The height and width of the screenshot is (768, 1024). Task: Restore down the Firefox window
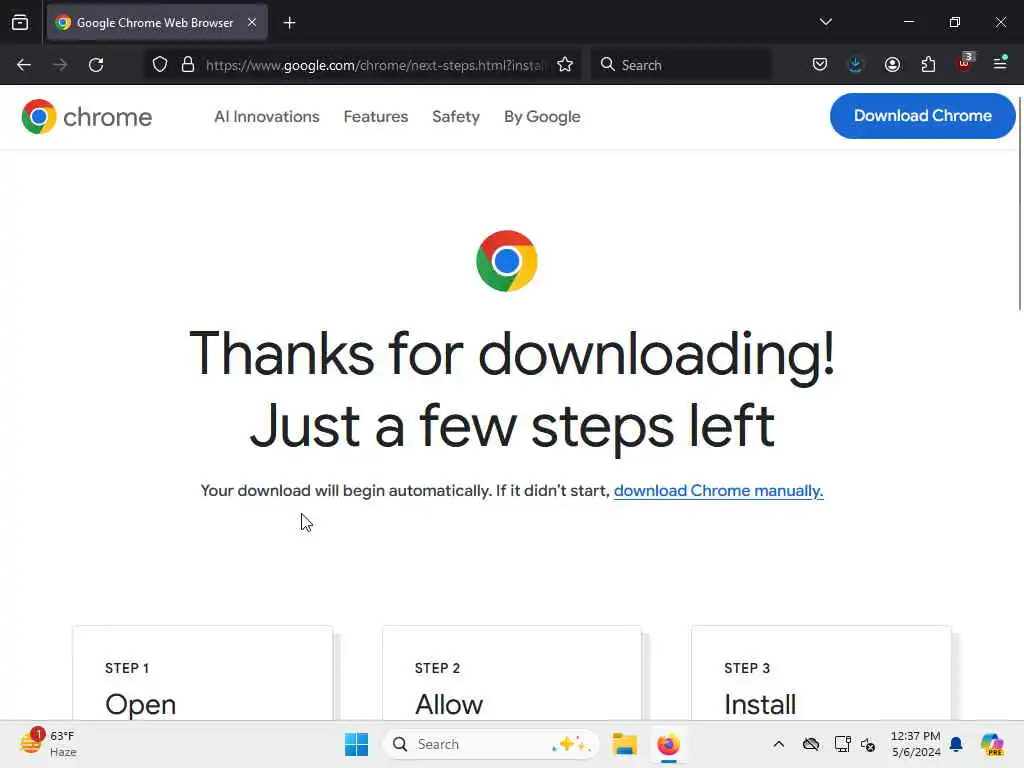[x=955, y=22]
